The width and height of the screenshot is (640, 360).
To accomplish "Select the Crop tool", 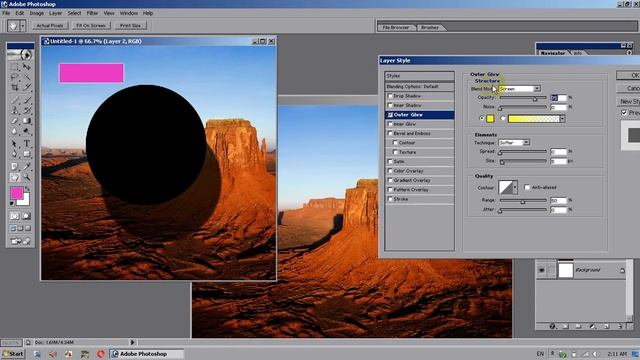I will [14, 87].
